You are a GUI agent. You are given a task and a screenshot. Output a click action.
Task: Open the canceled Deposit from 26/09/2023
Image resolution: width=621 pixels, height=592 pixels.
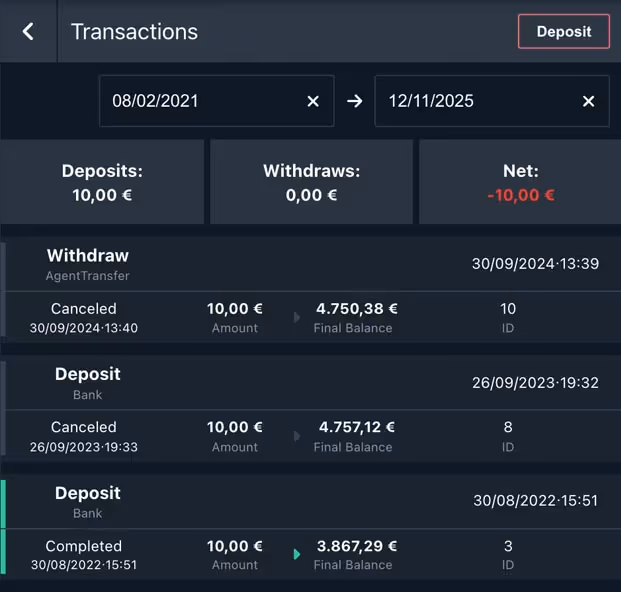[x=88, y=383]
